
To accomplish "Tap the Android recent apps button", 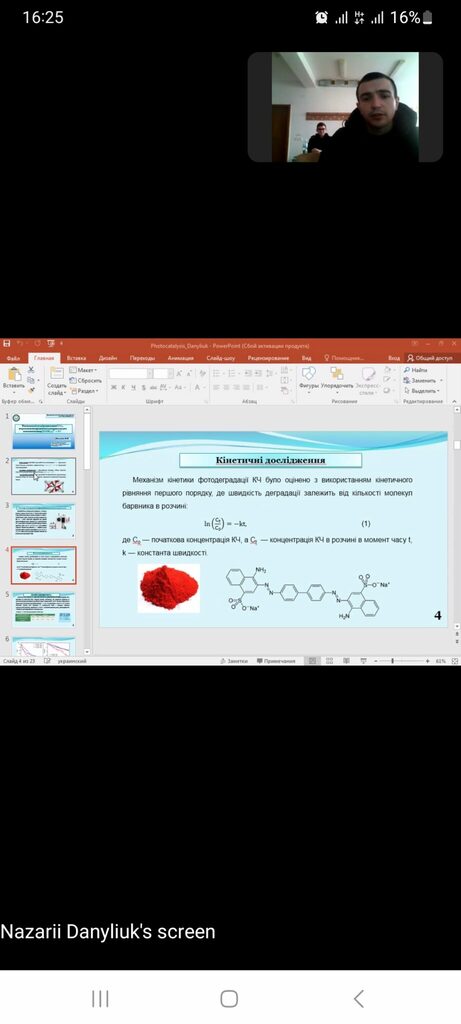I will (x=100, y=999).
